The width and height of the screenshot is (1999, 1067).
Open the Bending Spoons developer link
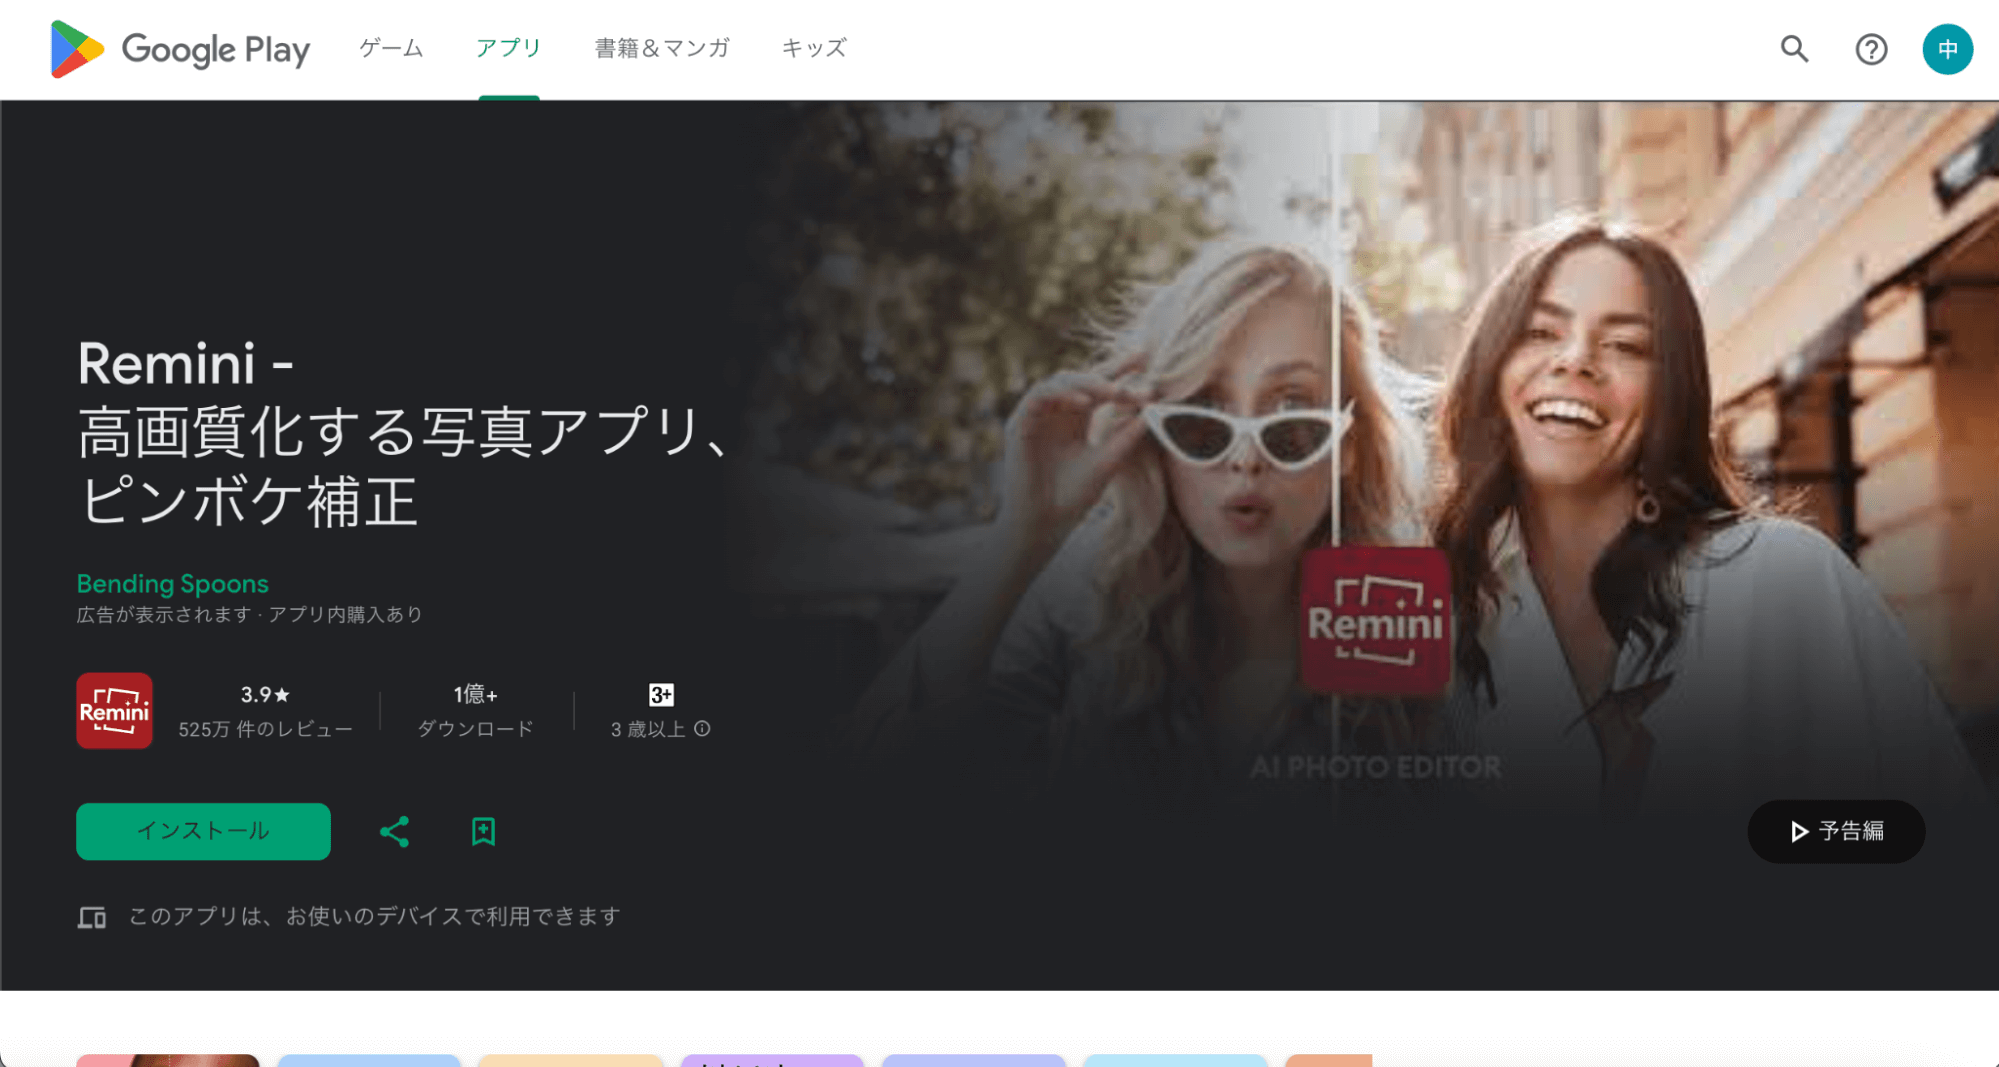coord(173,584)
